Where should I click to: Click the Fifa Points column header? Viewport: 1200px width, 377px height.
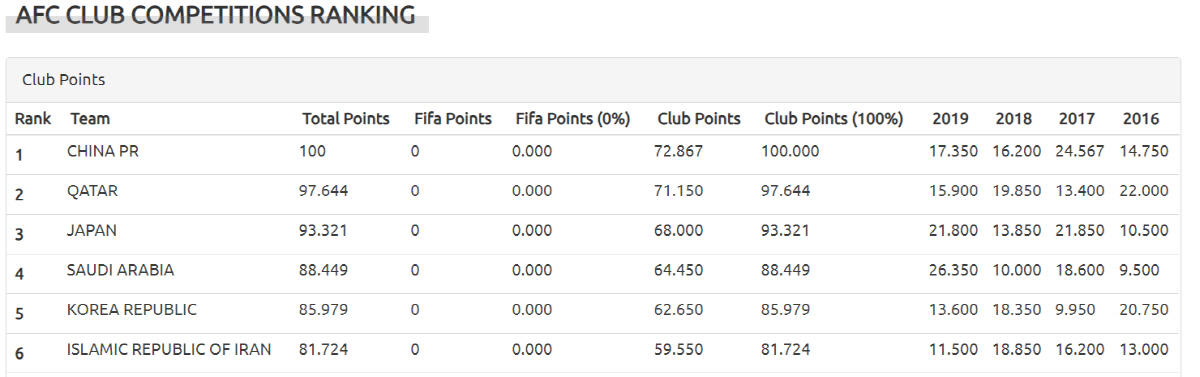(453, 119)
